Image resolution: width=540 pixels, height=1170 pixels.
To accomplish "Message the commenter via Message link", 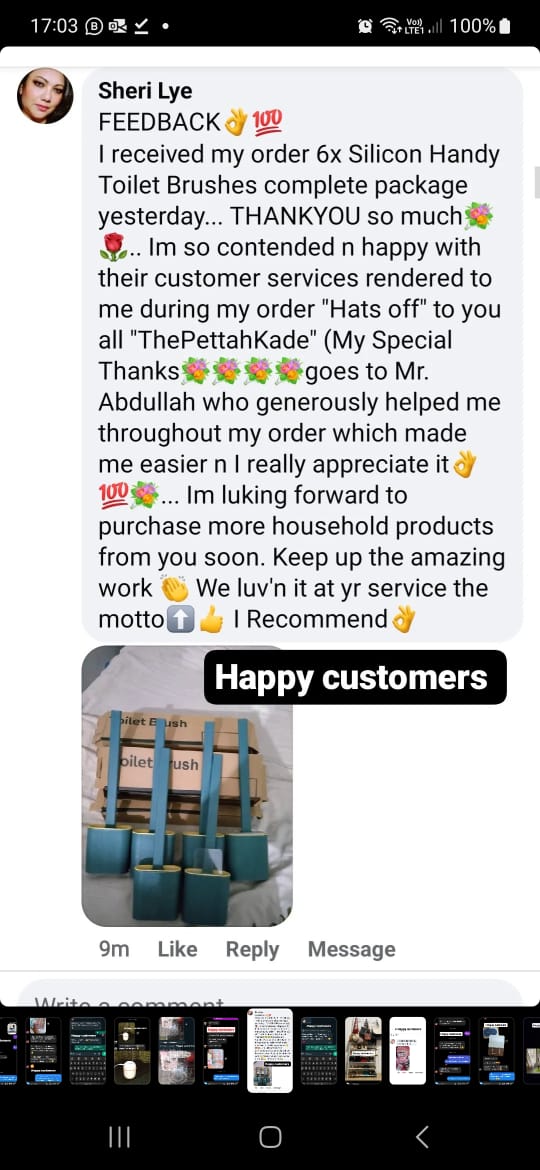I will pos(351,949).
